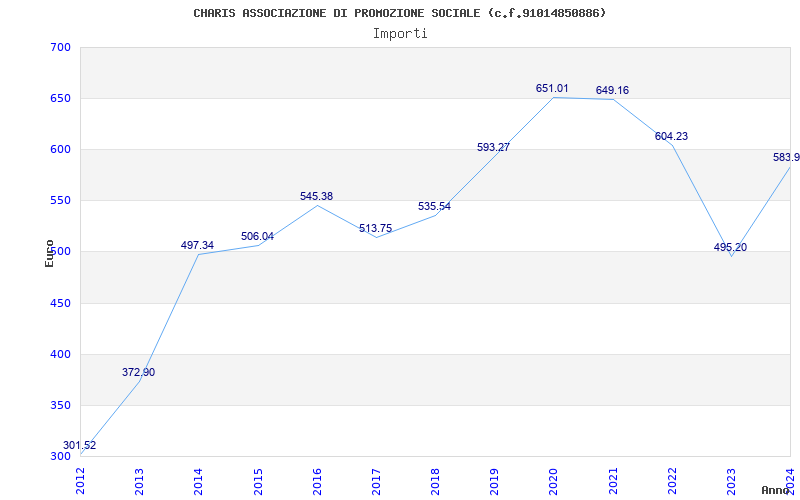
Task: Click the 495.20 data label
Action: [730, 247]
